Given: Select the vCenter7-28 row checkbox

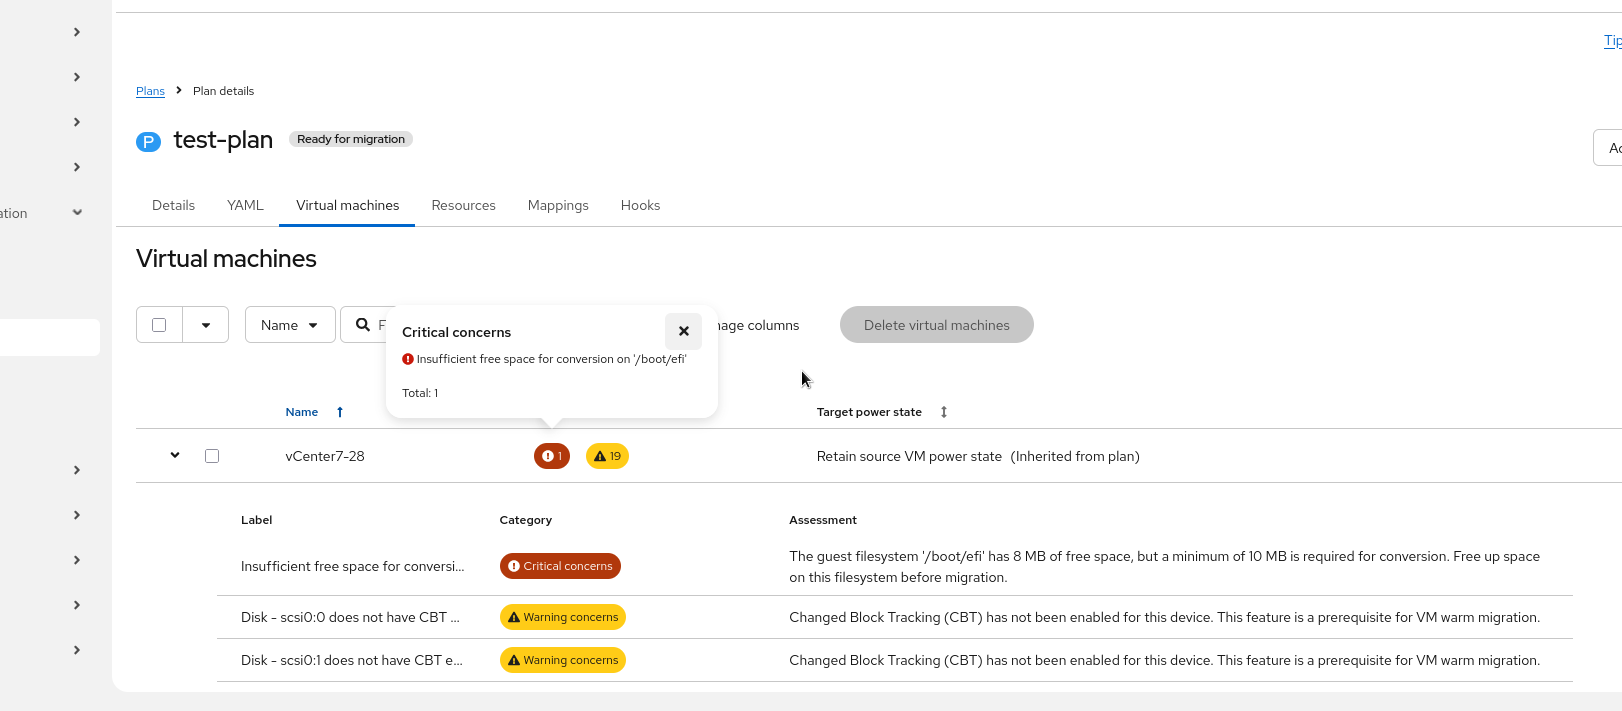Looking at the screenshot, I should click(x=212, y=456).
